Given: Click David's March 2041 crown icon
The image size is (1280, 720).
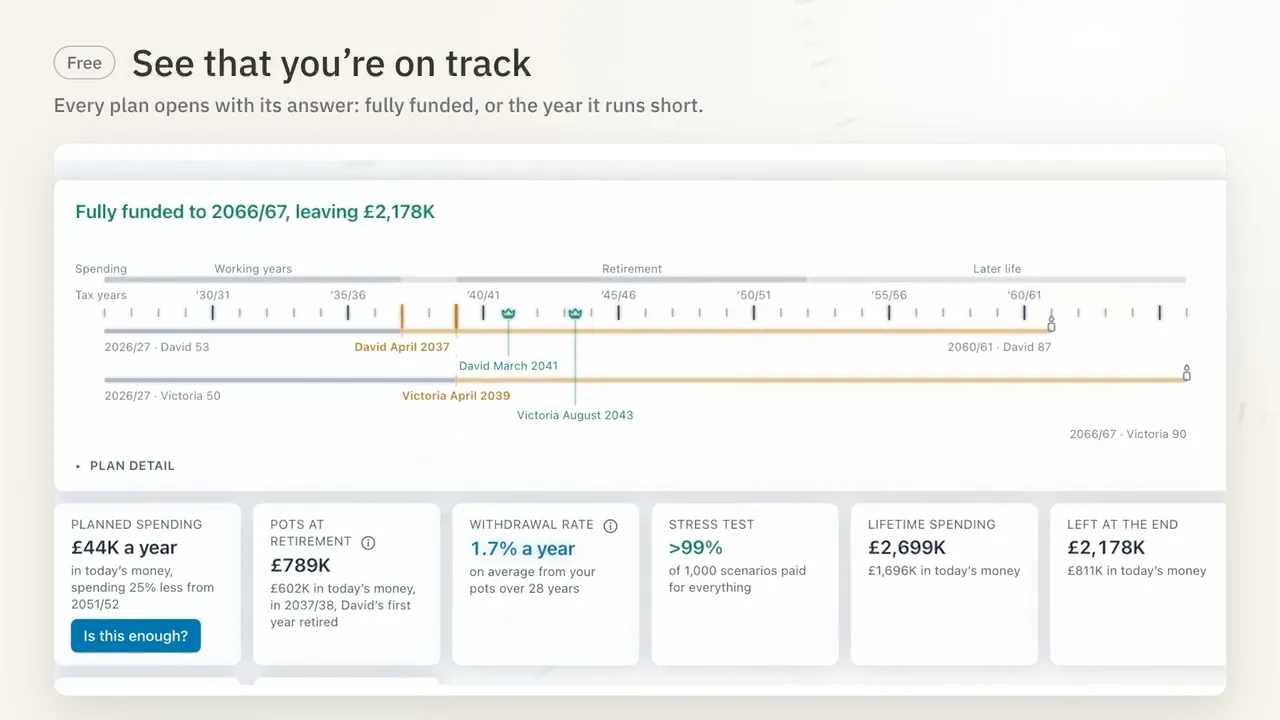Looking at the screenshot, I should 508,314.
